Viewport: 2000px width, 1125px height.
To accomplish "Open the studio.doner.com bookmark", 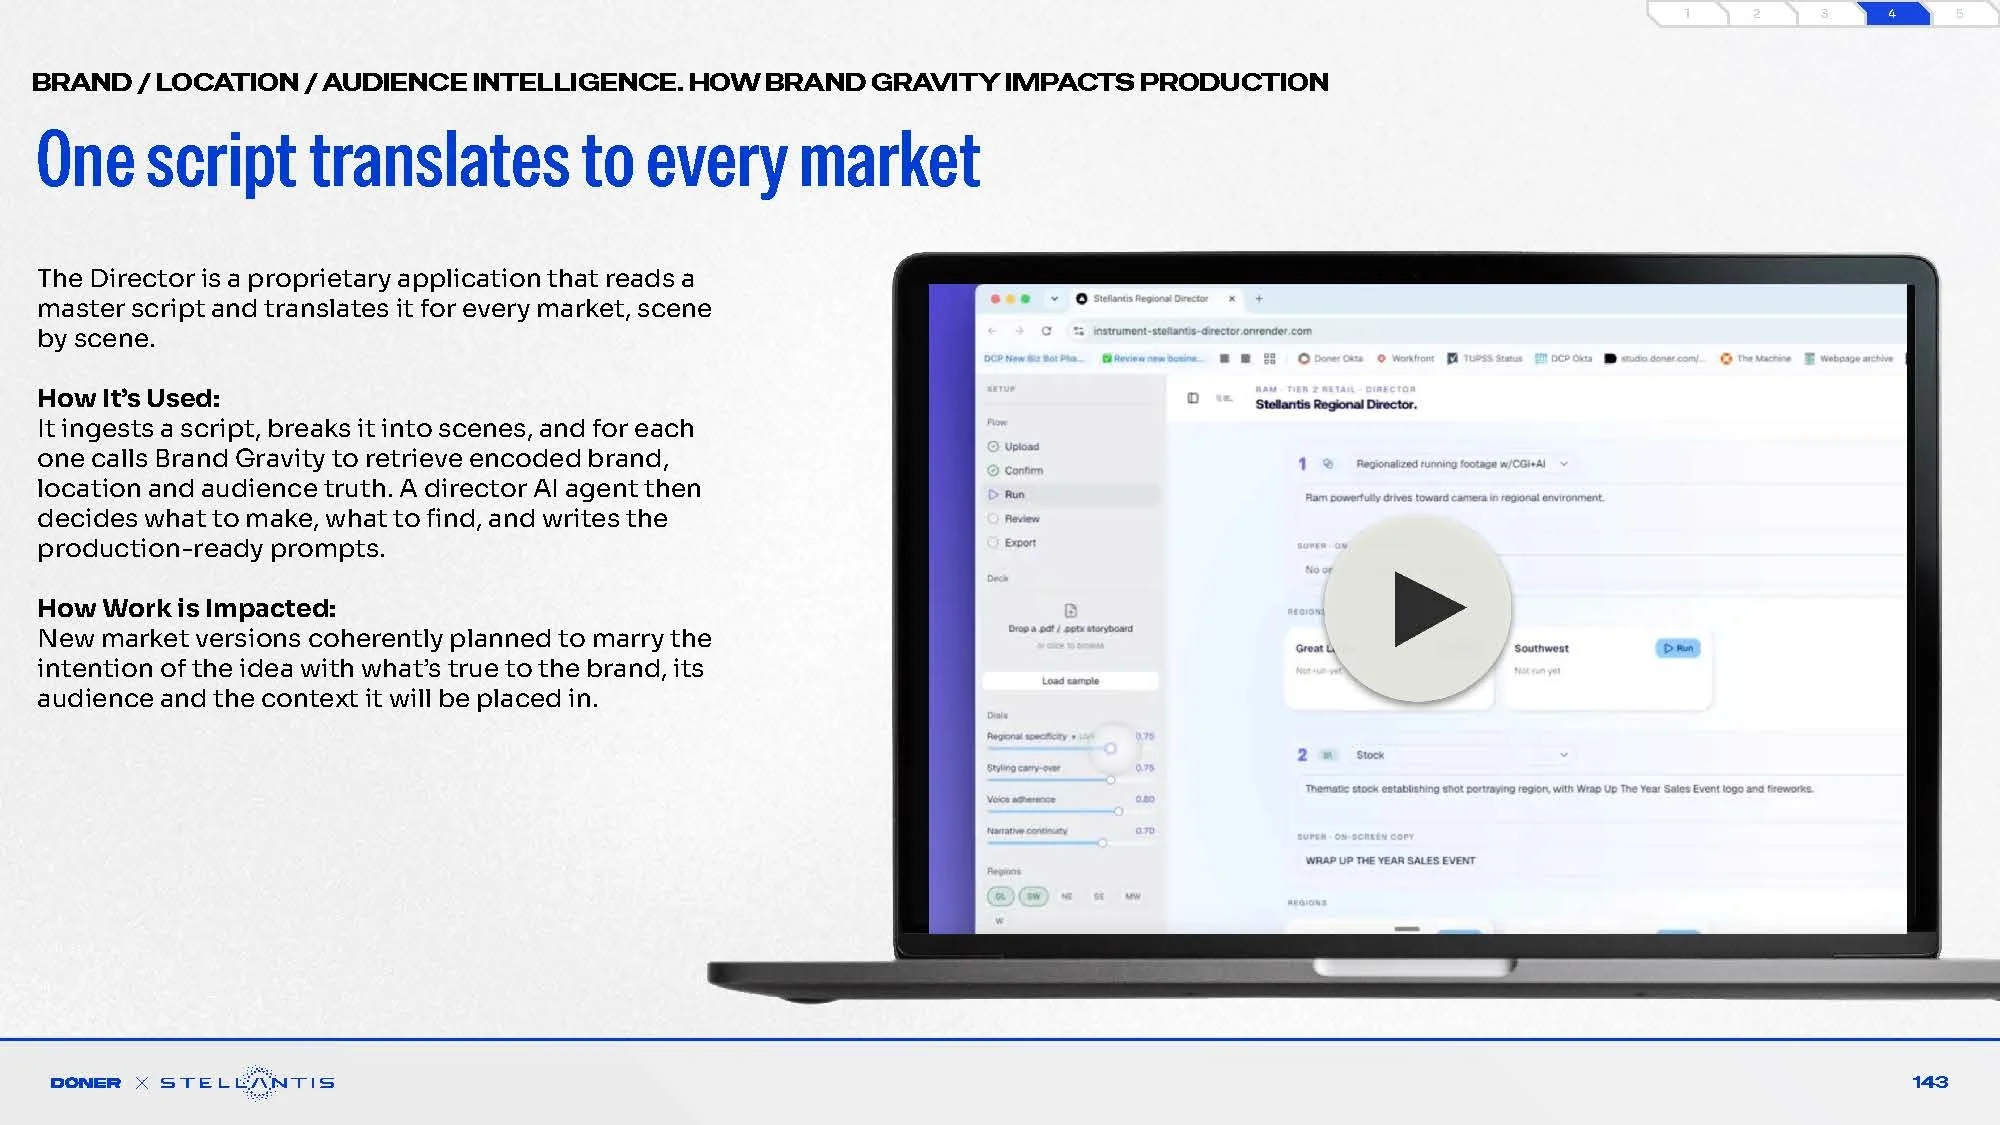I will pos(1655,358).
